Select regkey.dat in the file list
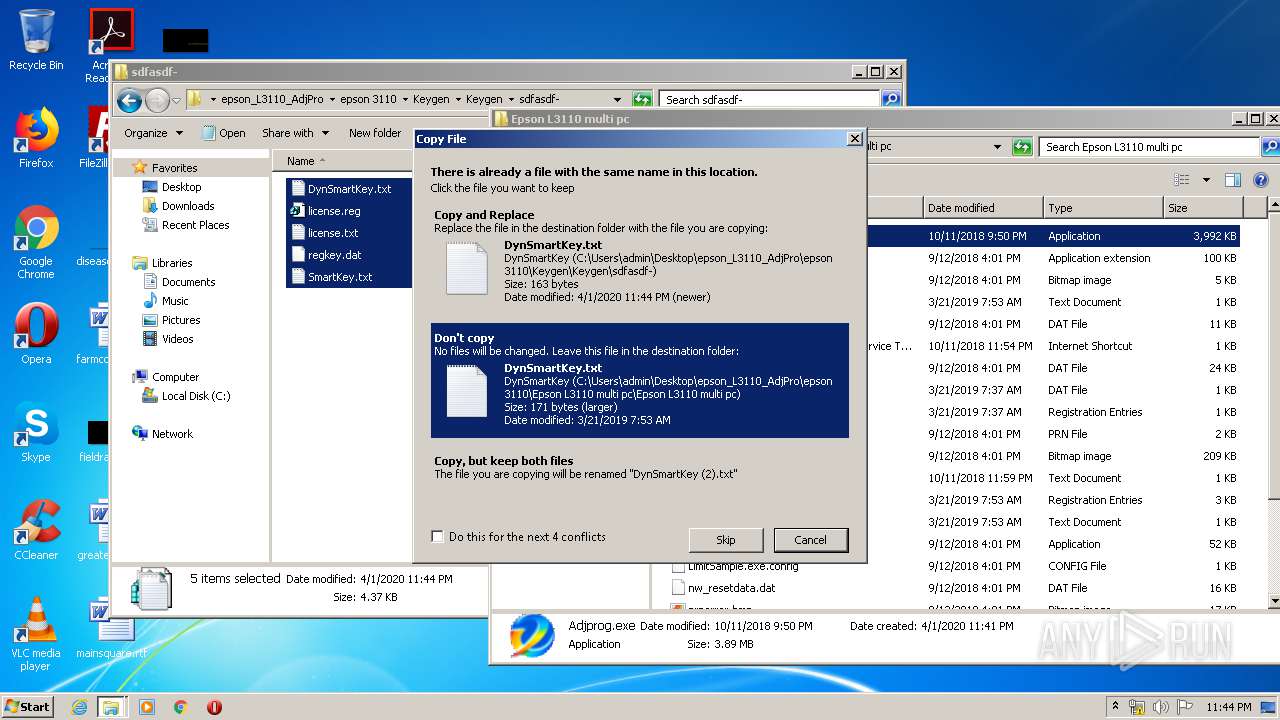 [x=335, y=255]
